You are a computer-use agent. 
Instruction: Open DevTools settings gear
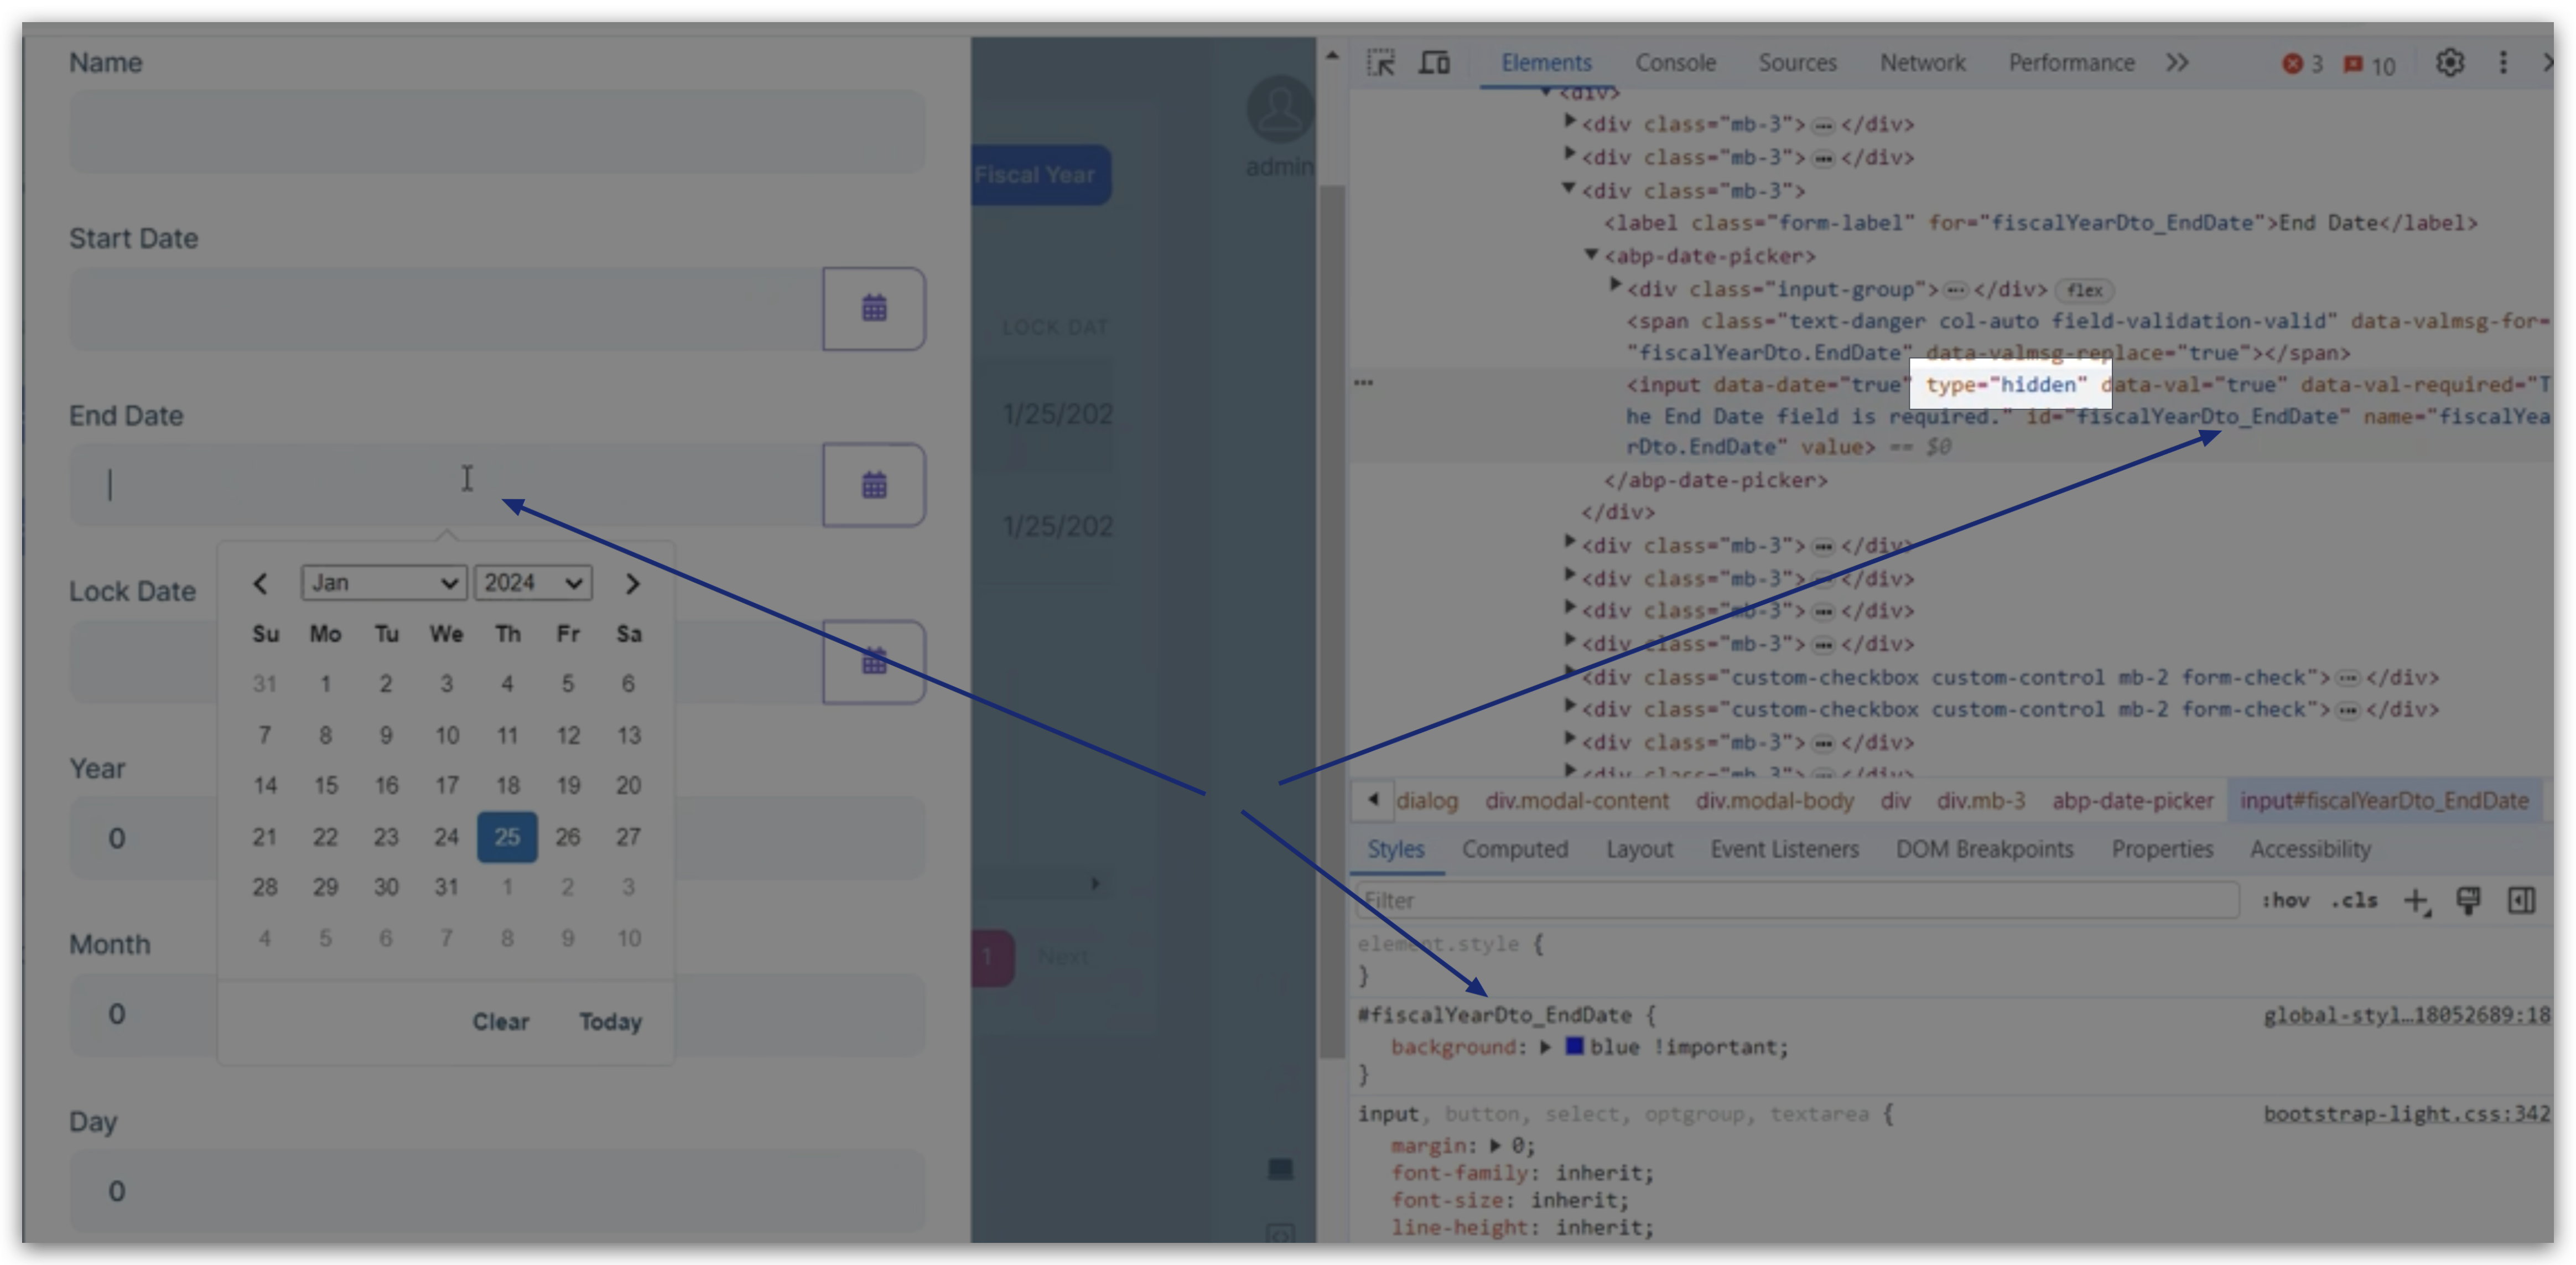[x=2449, y=63]
